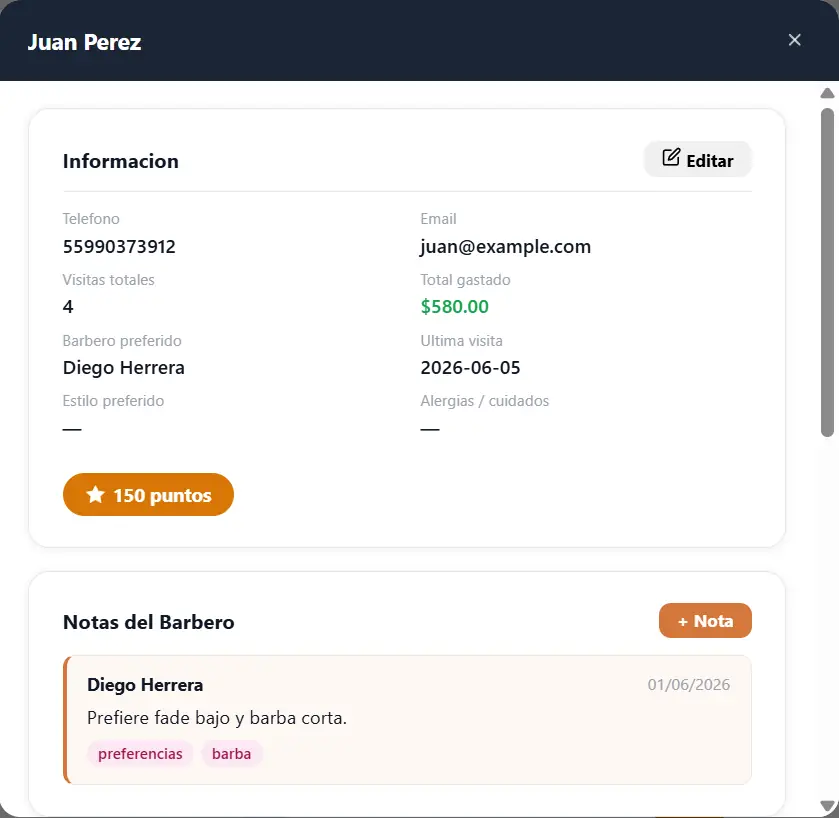The image size is (839, 818).
Task: Click the Alergias / cuidados label
Action: click(x=484, y=401)
